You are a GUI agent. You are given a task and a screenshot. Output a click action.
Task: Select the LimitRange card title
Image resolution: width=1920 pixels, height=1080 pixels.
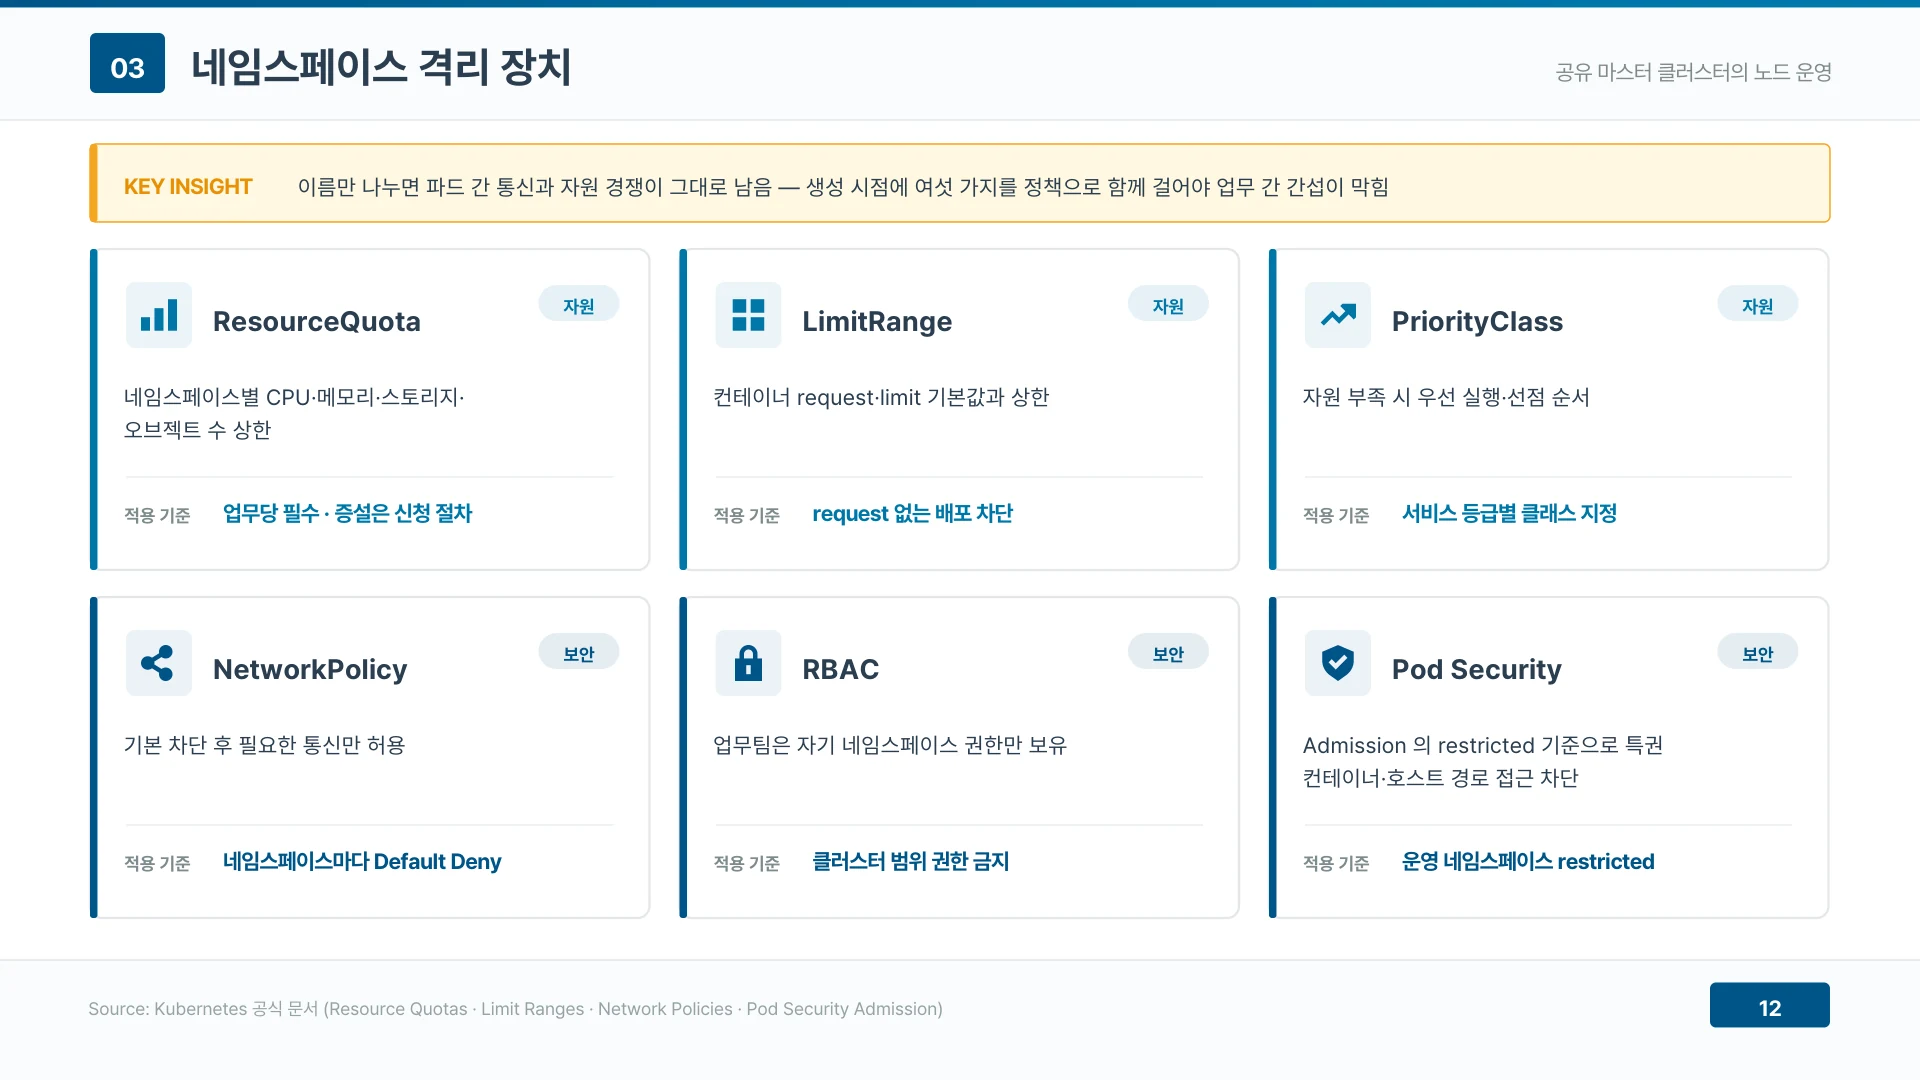pyautogui.click(x=877, y=322)
